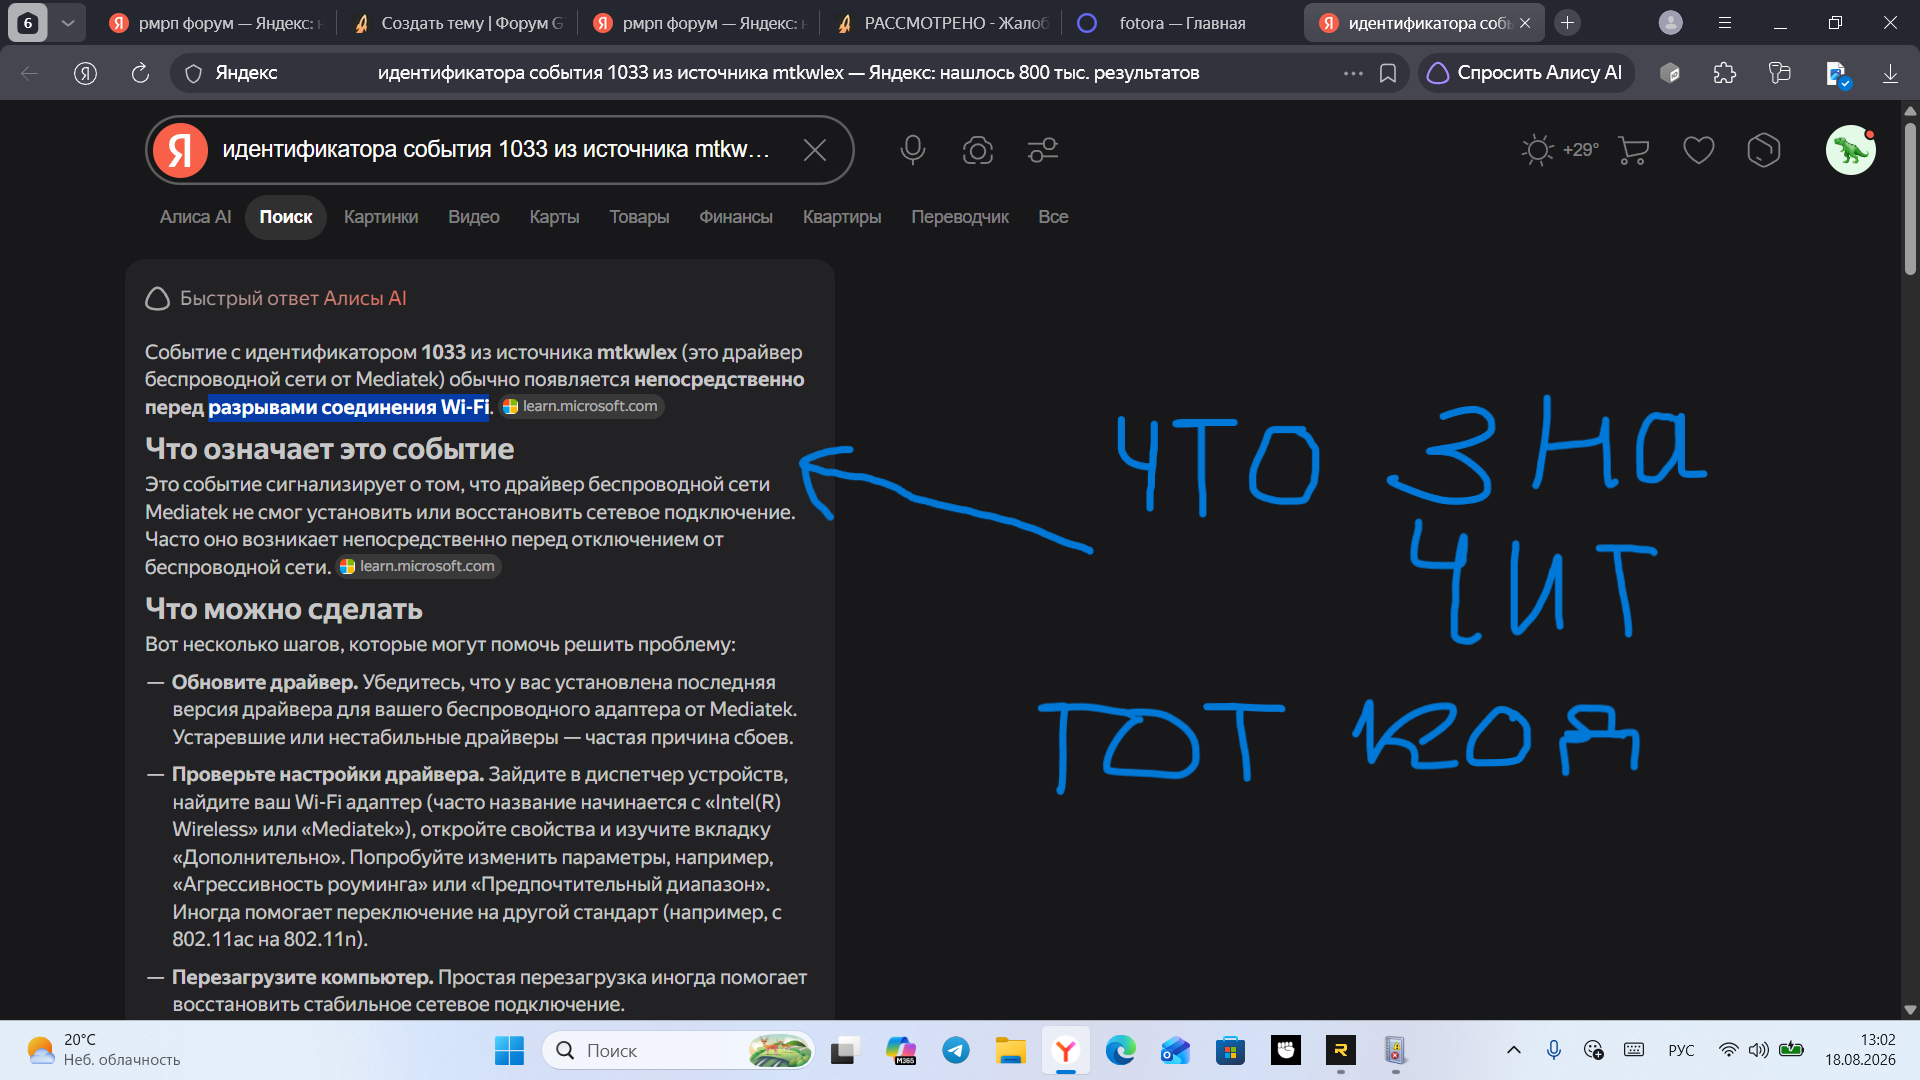1920x1080 pixels.
Task: Open favorites with the heart icon
Action: tap(1699, 150)
